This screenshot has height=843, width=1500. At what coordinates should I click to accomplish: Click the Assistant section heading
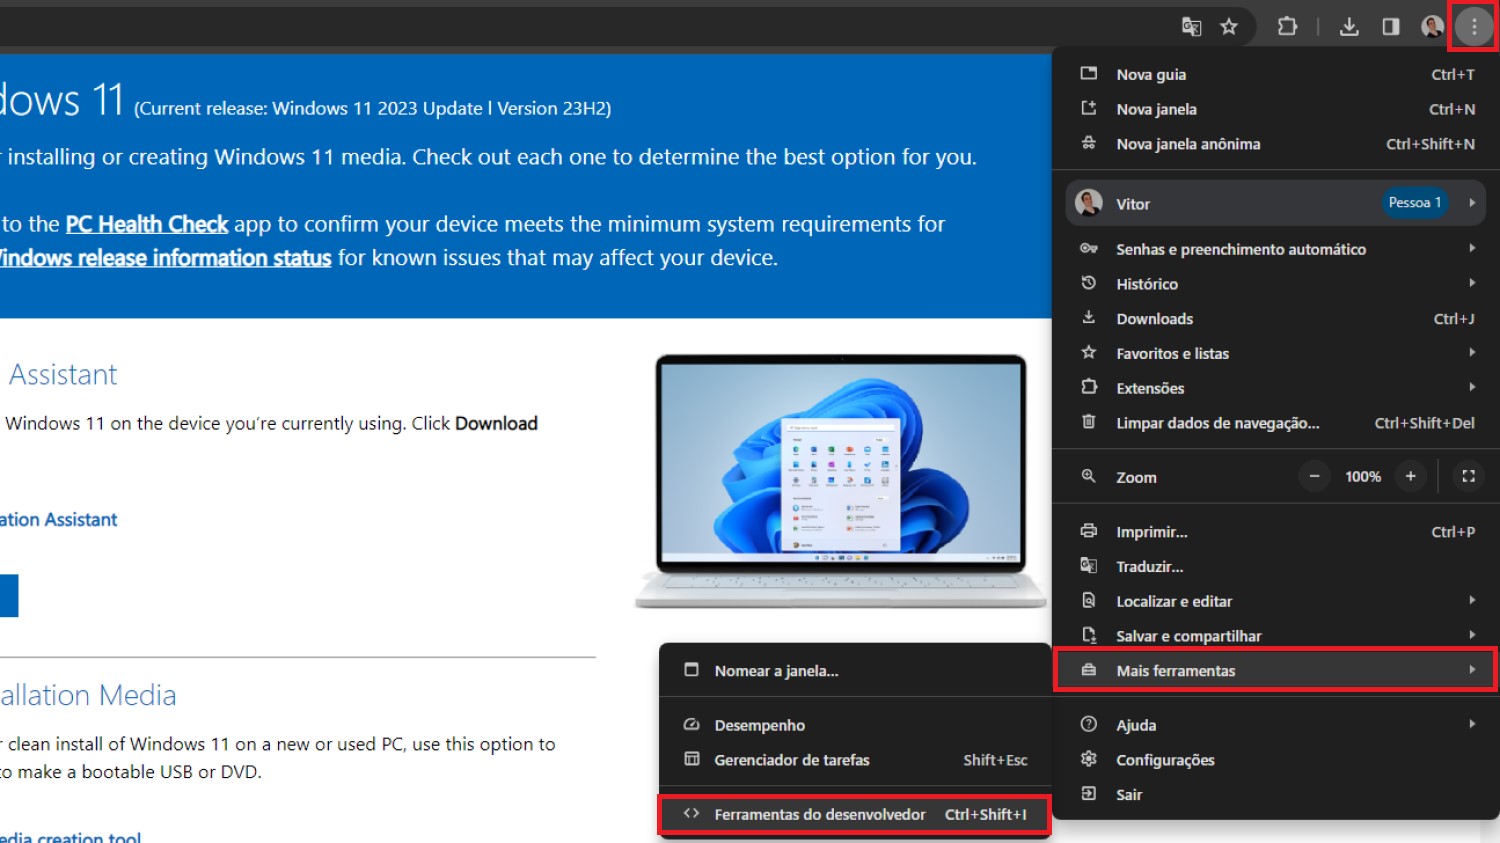[x=63, y=374]
